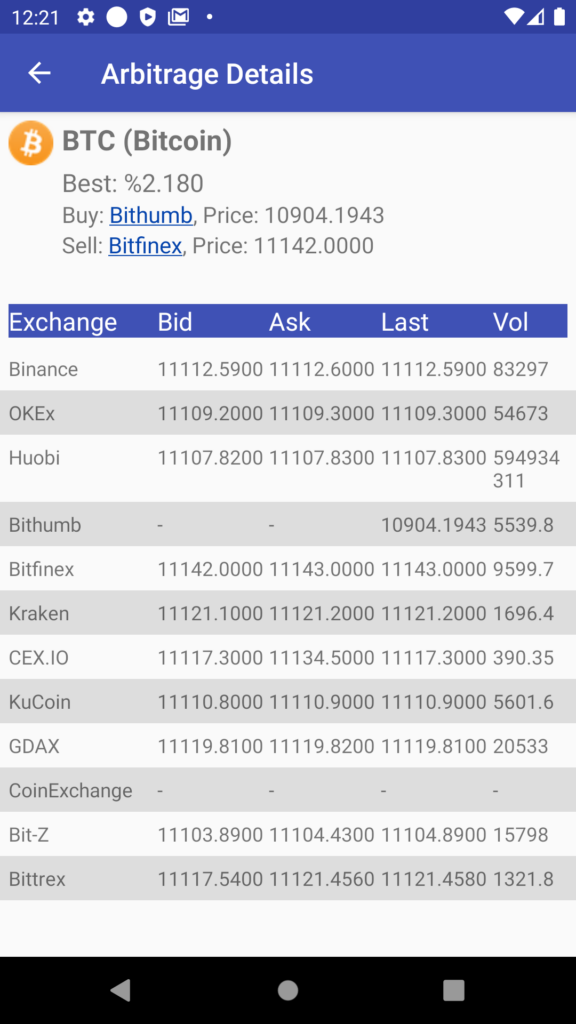Open the Bitfinex sell exchange link

pyautogui.click(x=145, y=246)
